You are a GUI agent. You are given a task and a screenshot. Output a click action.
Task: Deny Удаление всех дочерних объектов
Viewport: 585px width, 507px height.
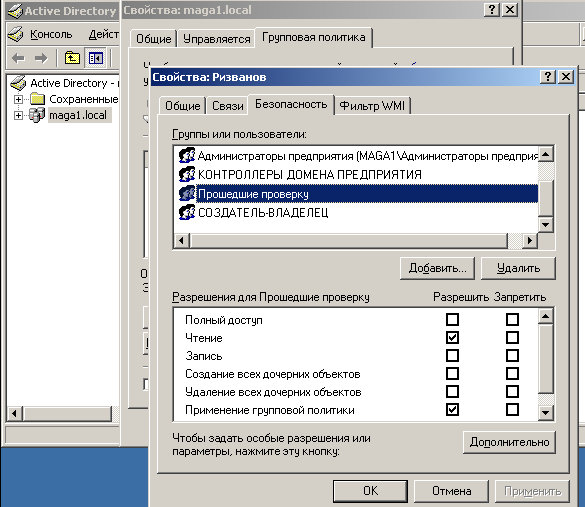pyautogui.click(x=512, y=392)
